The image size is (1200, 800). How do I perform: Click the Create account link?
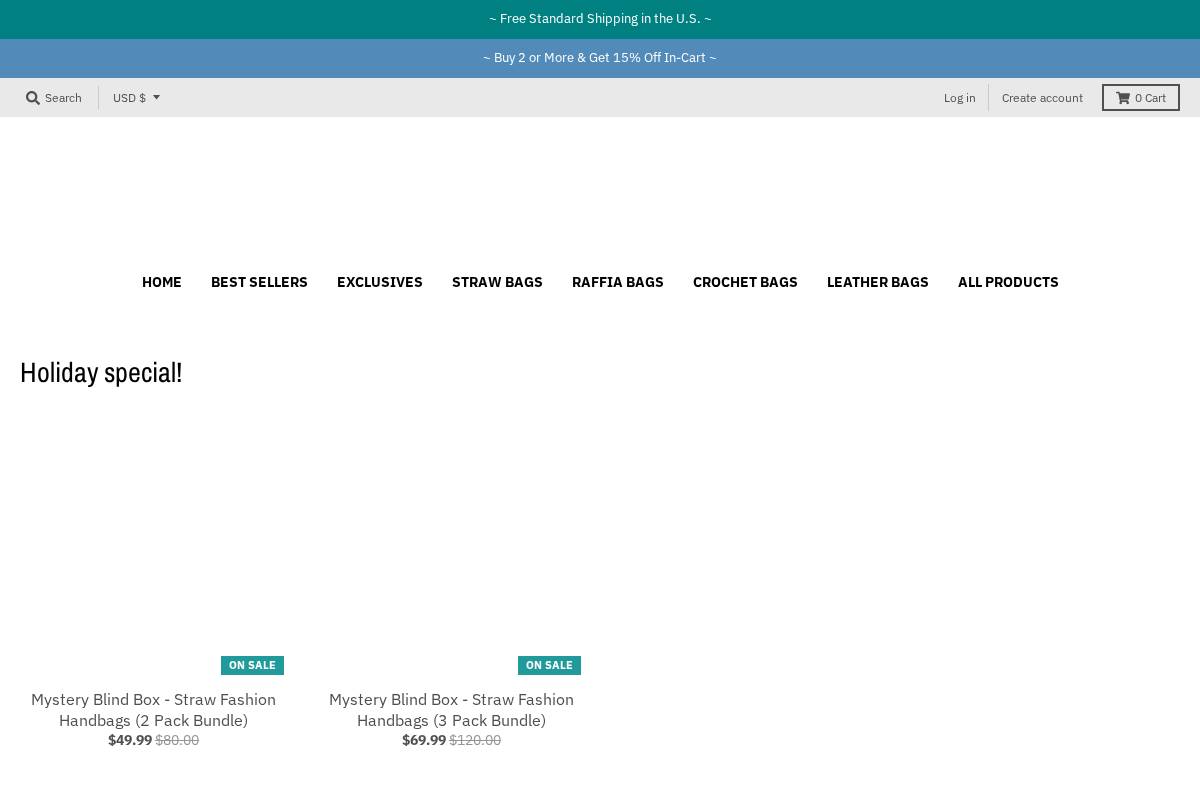point(1042,97)
